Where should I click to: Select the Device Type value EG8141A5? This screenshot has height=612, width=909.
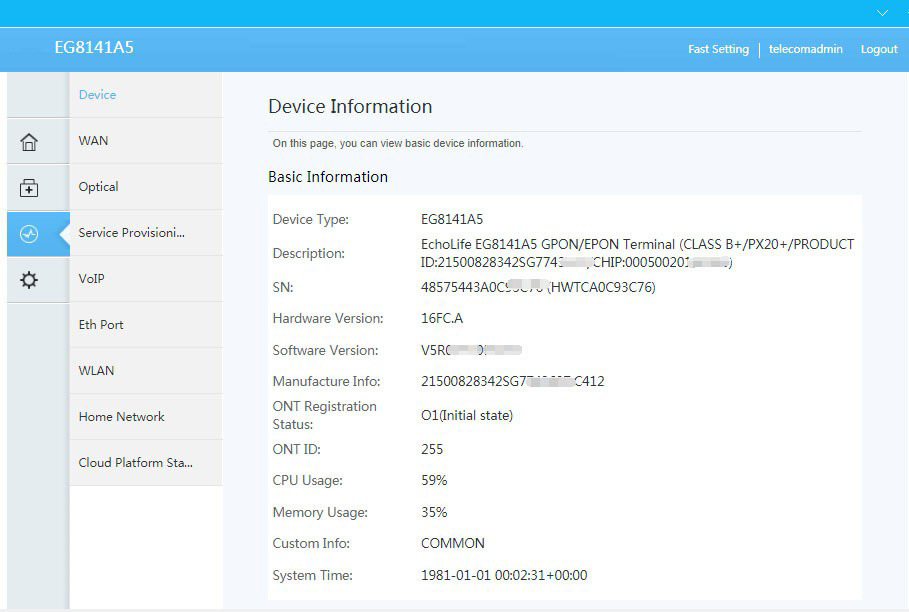(x=452, y=219)
